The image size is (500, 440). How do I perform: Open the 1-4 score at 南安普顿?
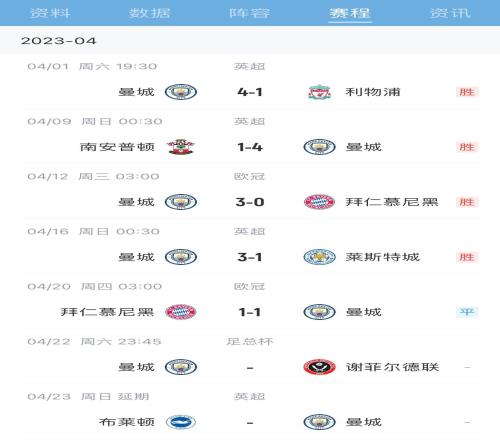[250, 147]
